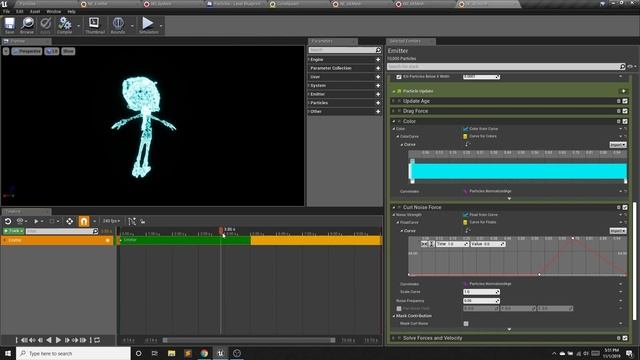Click the Lit view mode button

(x=52, y=51)
